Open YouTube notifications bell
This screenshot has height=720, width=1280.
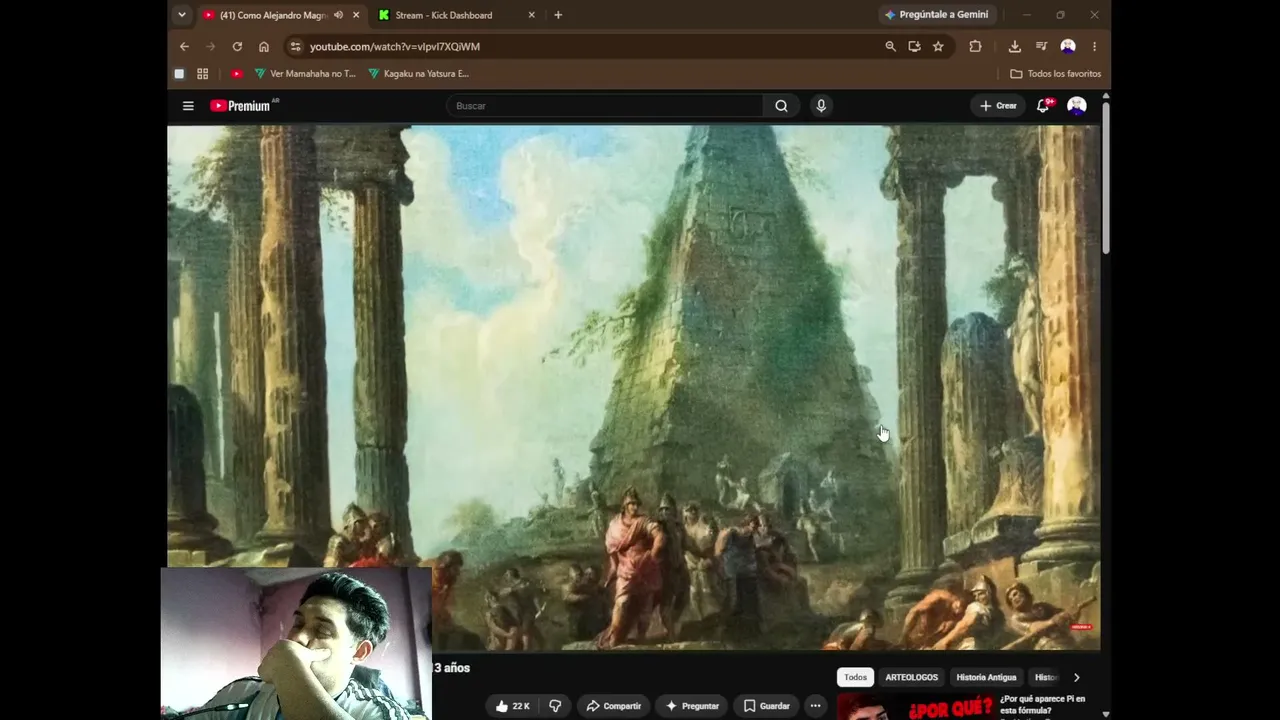click(1043, 106)
